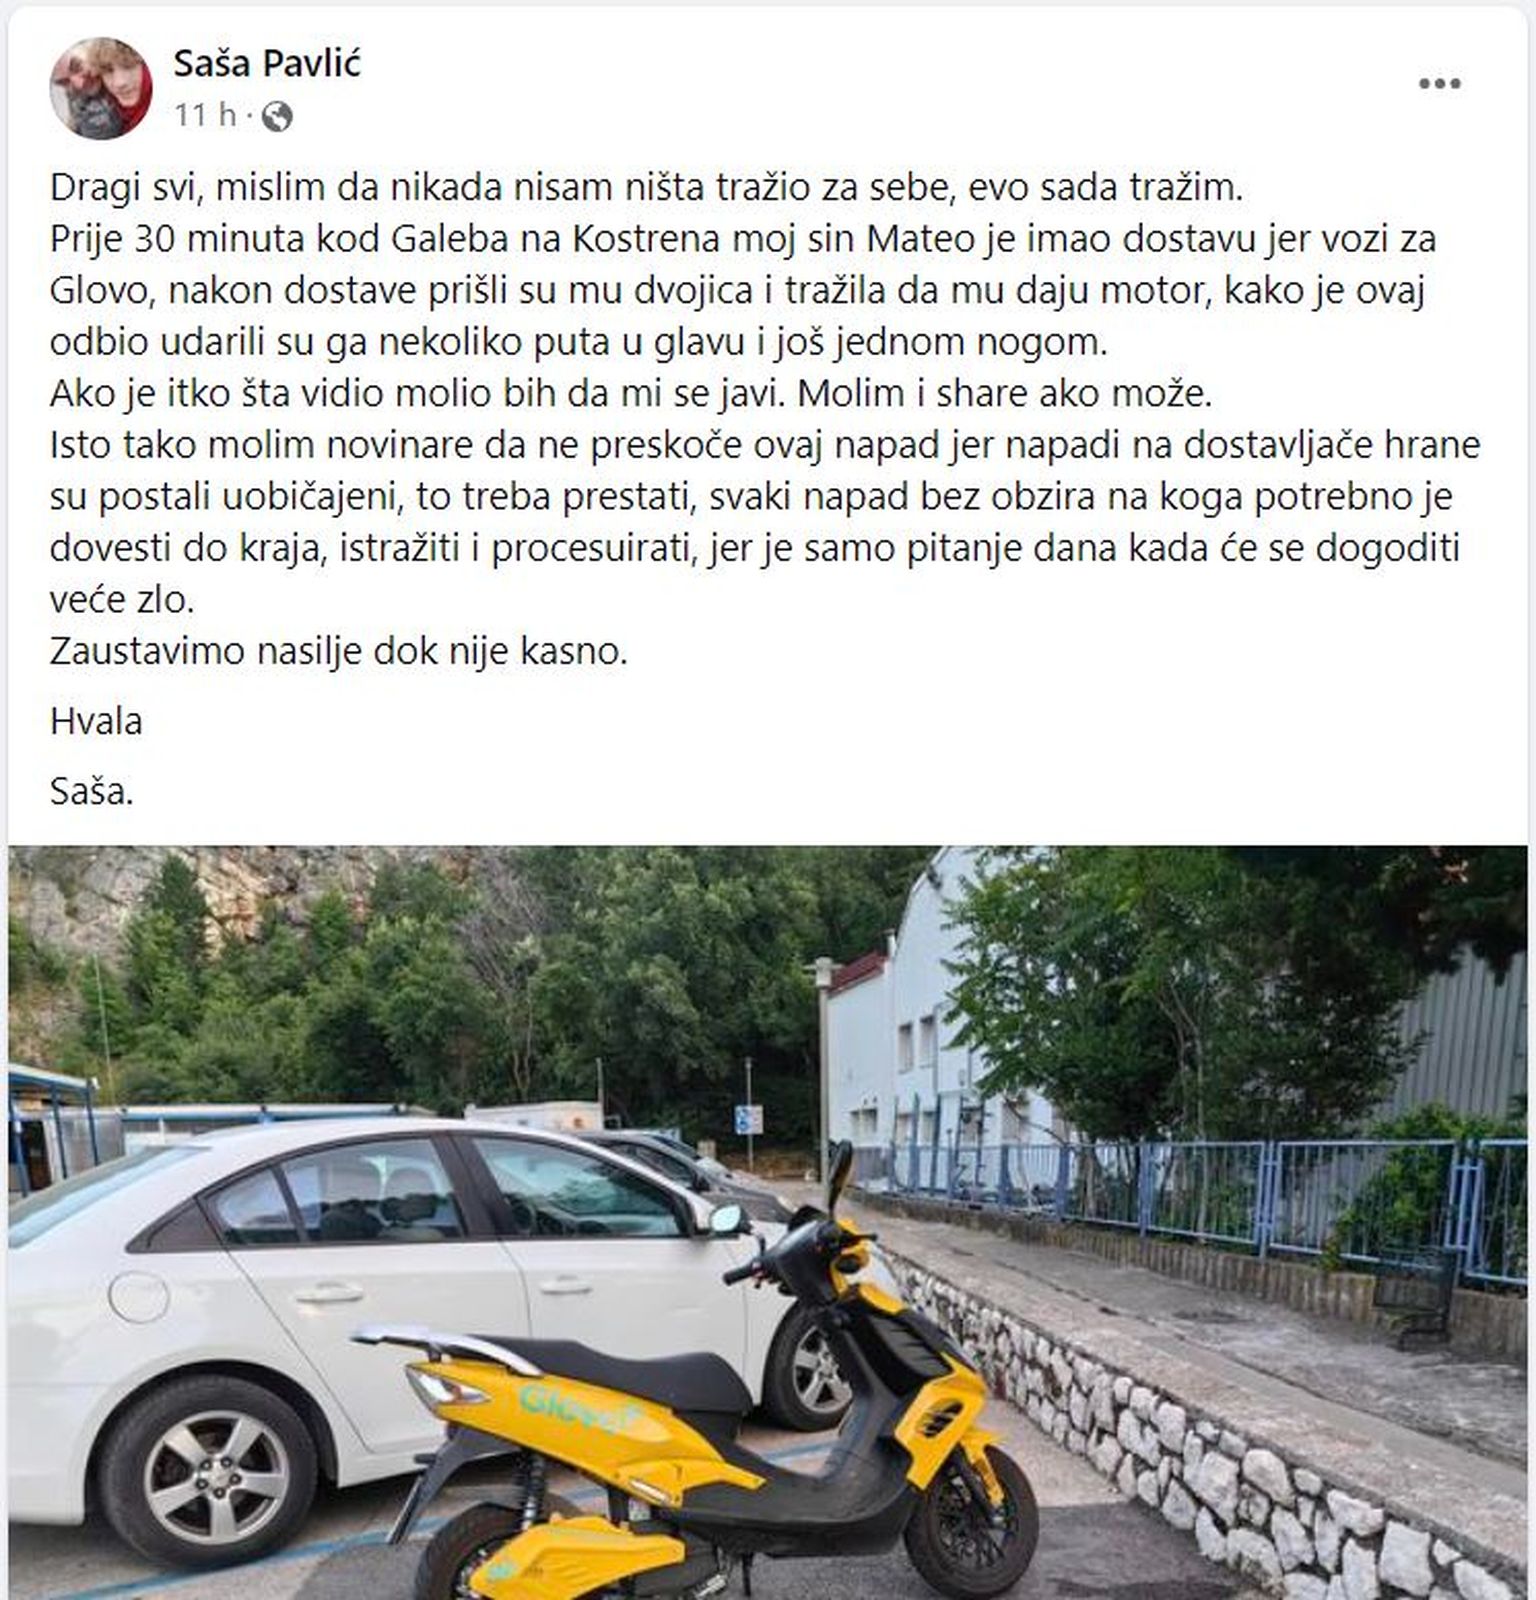Open the three-dot post options menu
Screen dimensions: 1536x1600
pyautogui.click(x=1440, y=84)
